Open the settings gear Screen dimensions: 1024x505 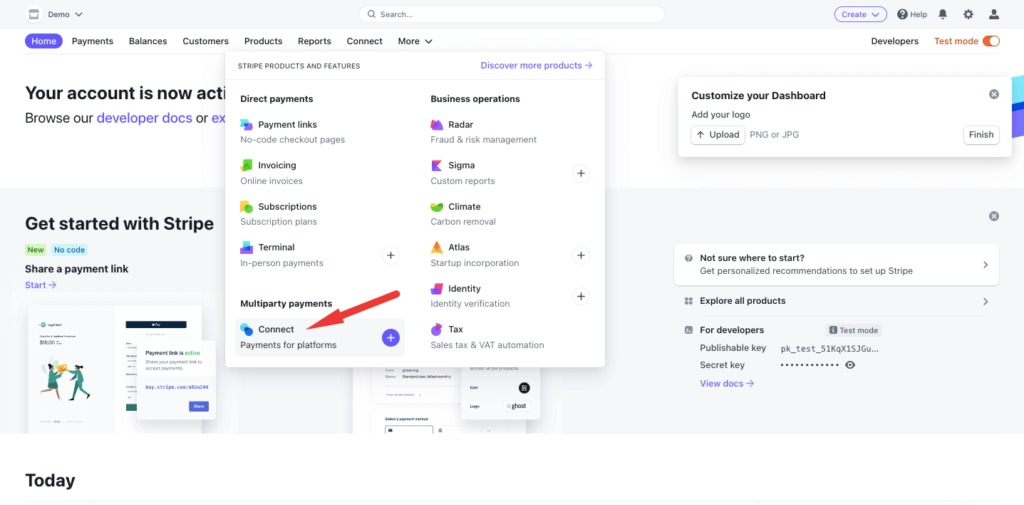coord(968,14)
